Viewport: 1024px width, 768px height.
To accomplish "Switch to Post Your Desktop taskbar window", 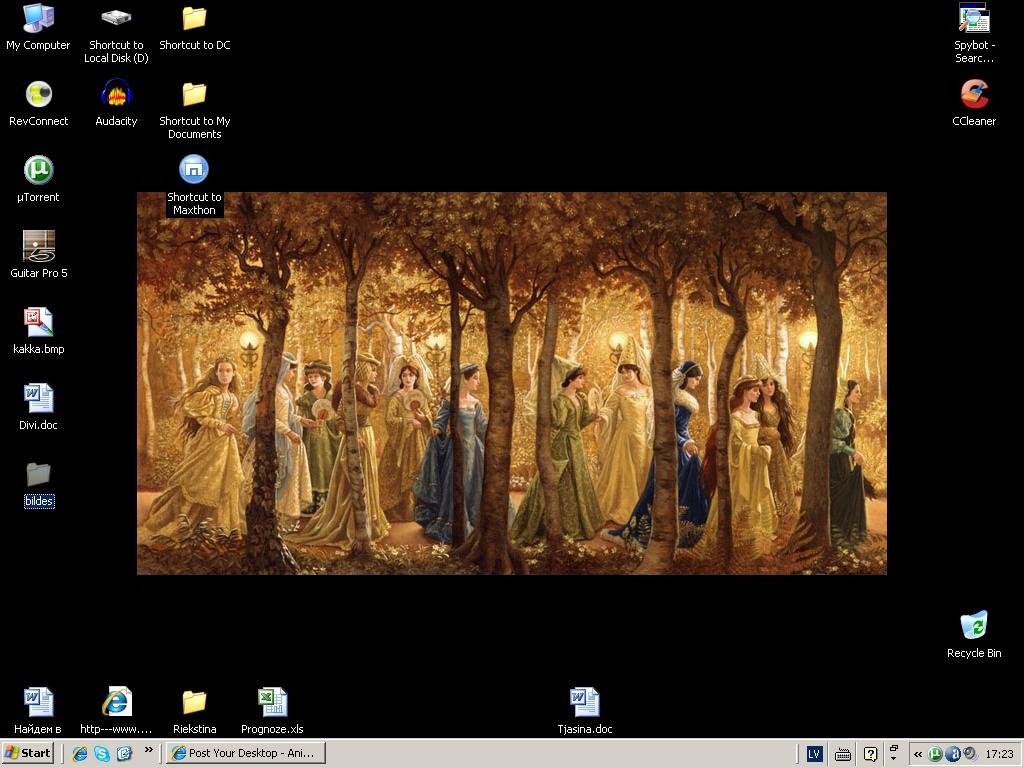I will point(246,753).
